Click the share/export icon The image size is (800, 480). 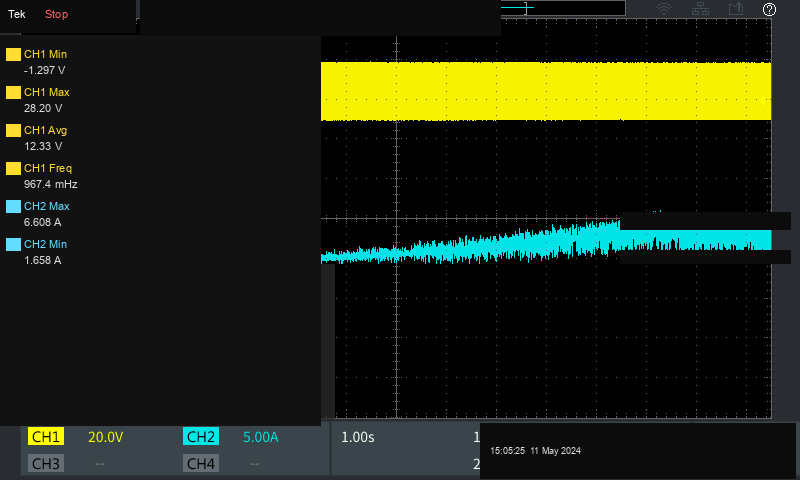pos(736,9)
